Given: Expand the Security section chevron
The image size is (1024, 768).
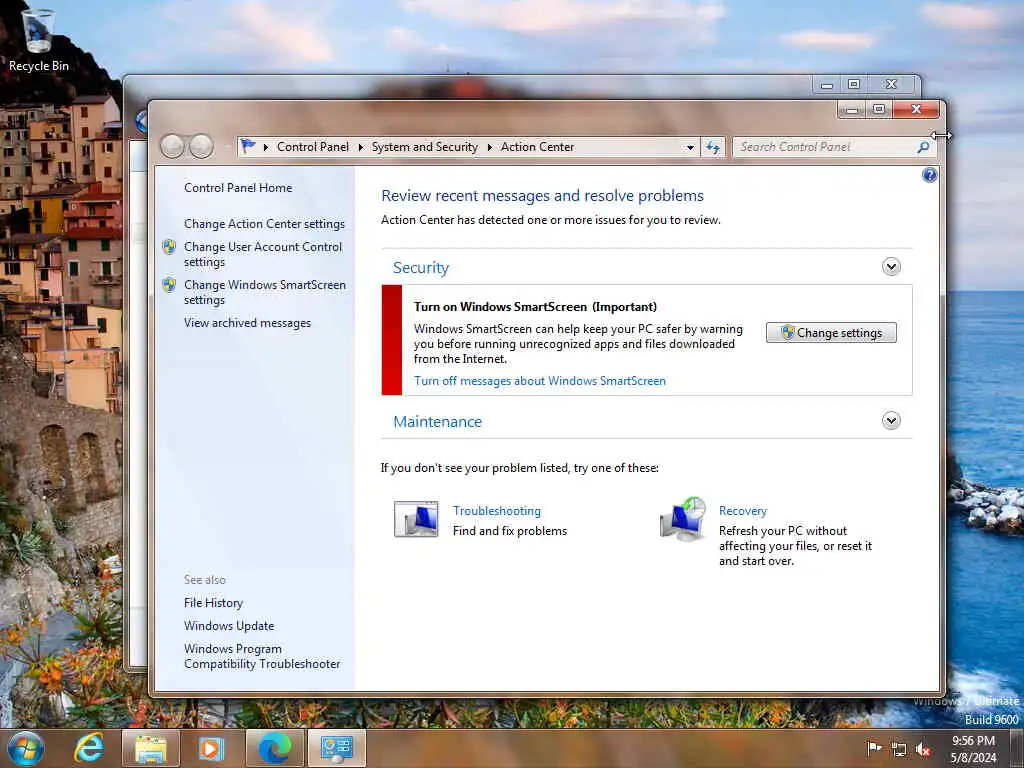Looking at the screenshot, I should [x=891, y=266].
